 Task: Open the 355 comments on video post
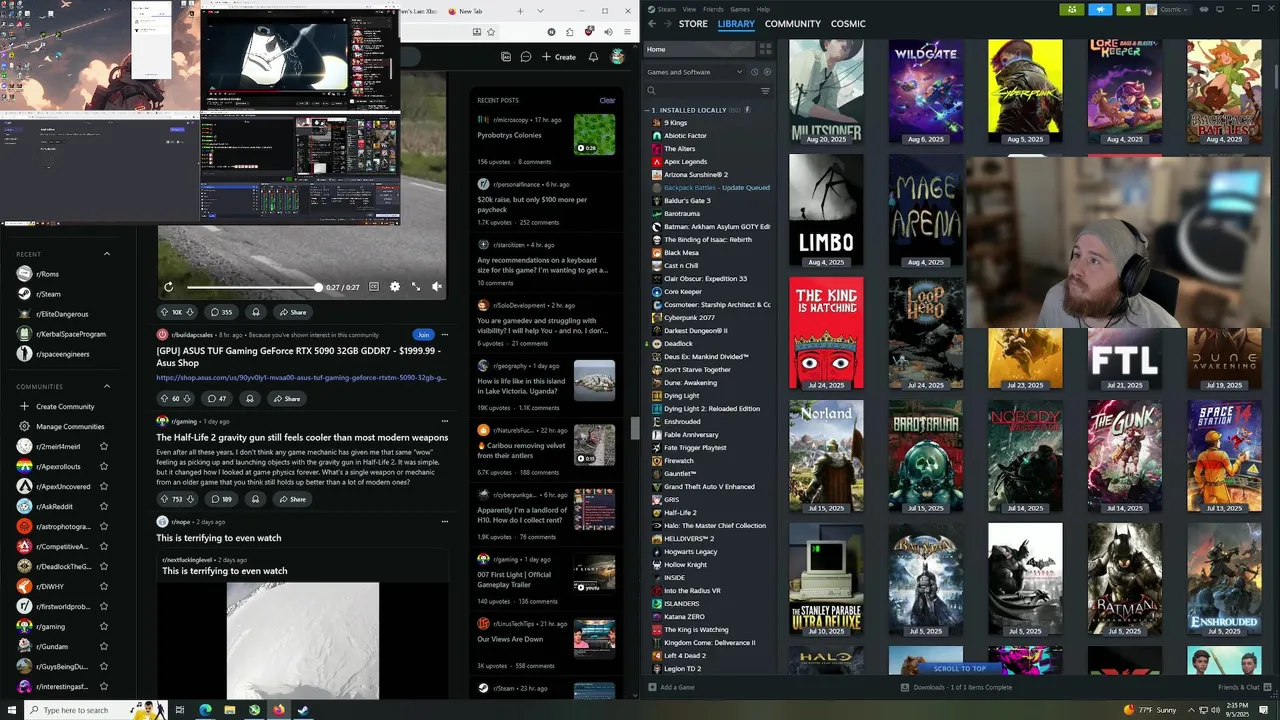(221, 312)
